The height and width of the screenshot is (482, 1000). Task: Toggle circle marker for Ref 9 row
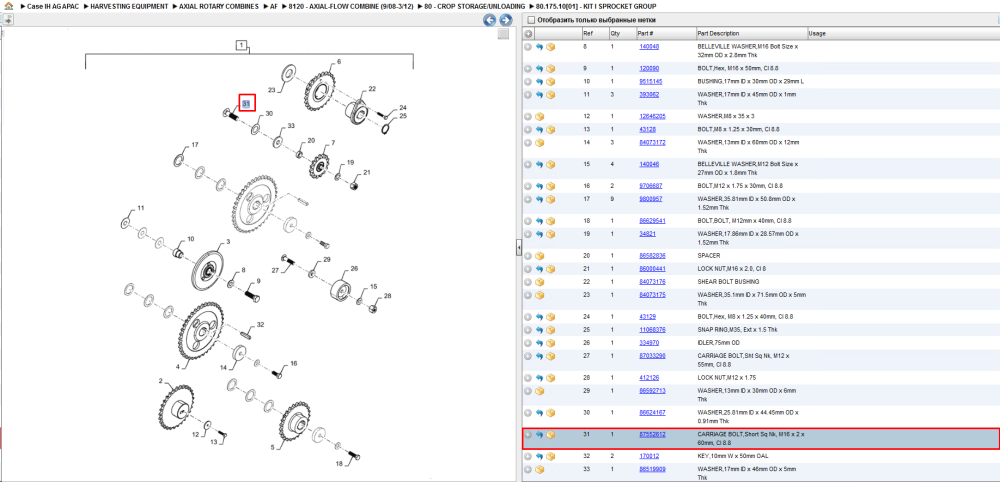coord(528,69)
